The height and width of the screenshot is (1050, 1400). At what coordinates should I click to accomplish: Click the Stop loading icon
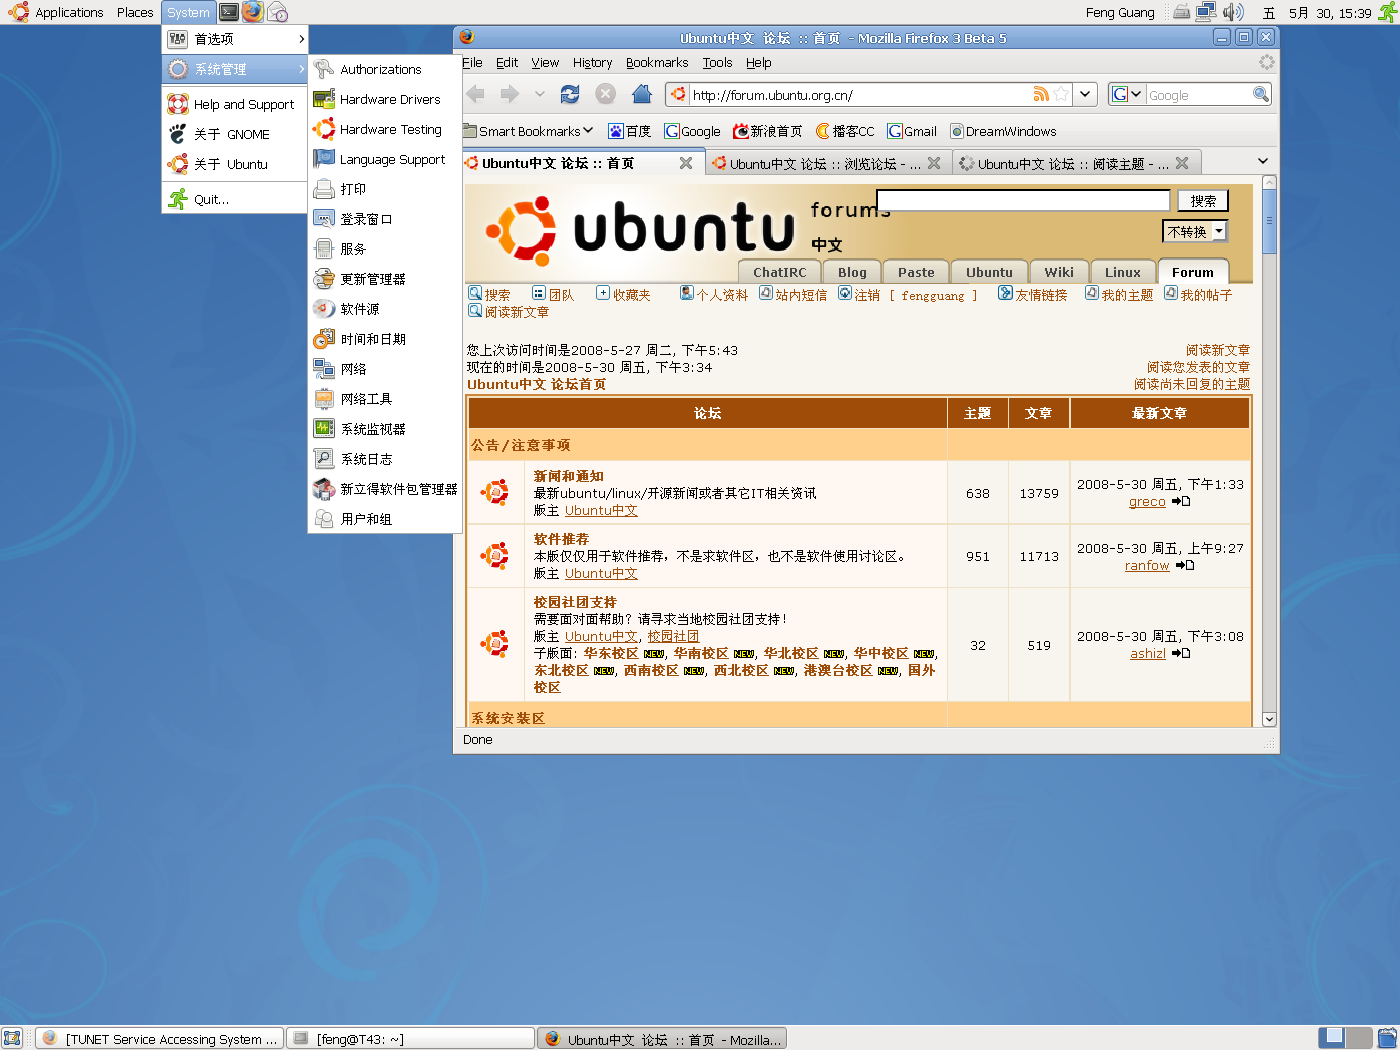[605, 94]
